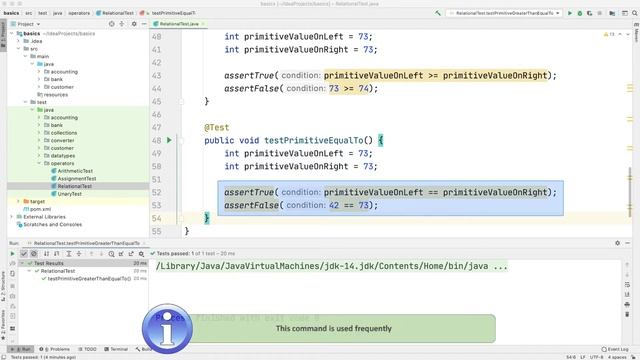Open Event Log in status bar

[615, 349]
